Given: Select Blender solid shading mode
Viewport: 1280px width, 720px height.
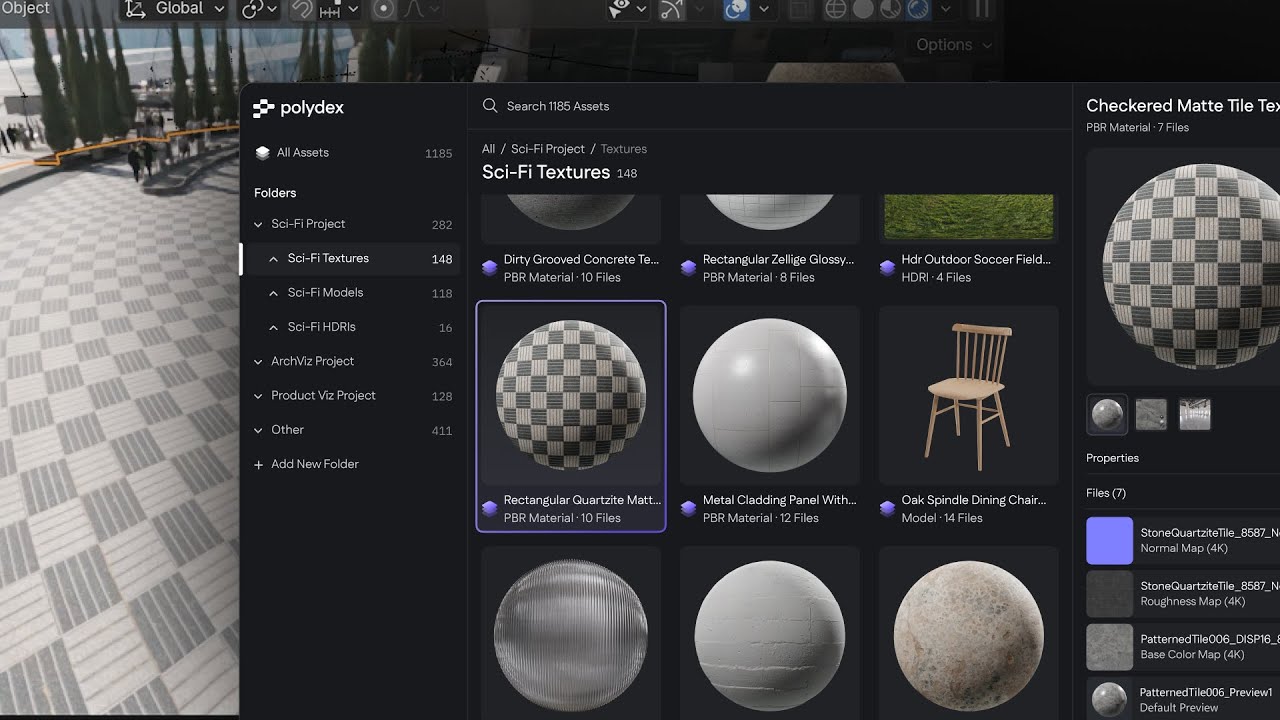Looking at the screenshot, I should tap(863, 9).
